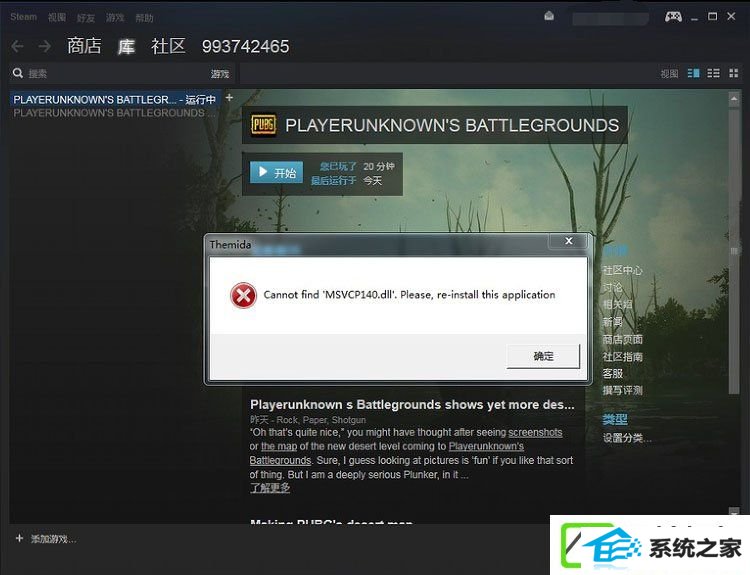This screenshot has width=750, height=575.
Task: Go to the 商店 tab
Action: tap(84, 46)
